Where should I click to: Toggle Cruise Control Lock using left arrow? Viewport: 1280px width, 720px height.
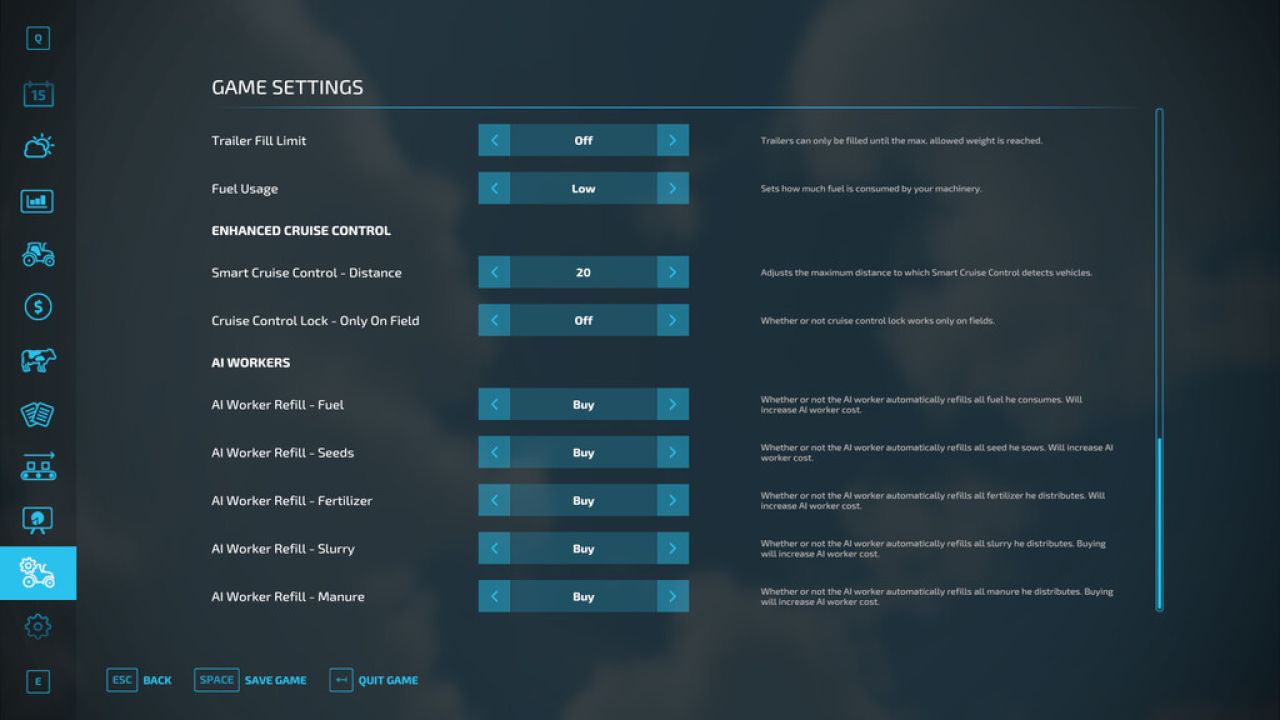point(494,321)
